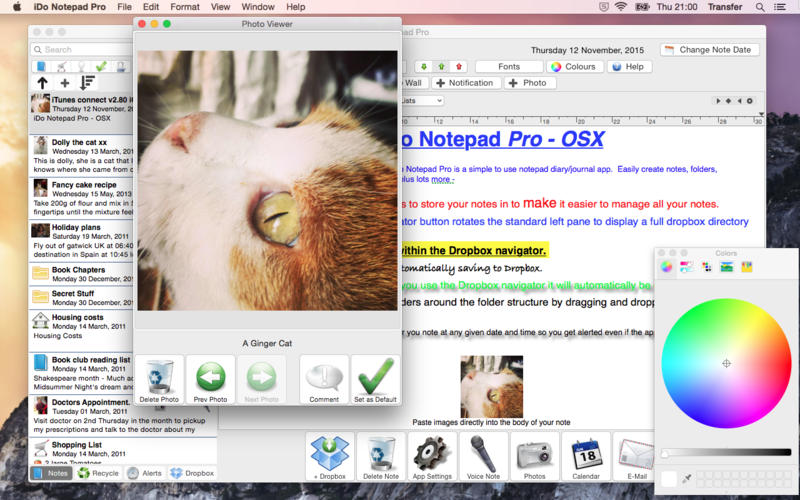The width and height of the screenshot is (800, 500).
Task: Open Photos camera icon in bottom toolbar
Action: (x=534, y=456)
